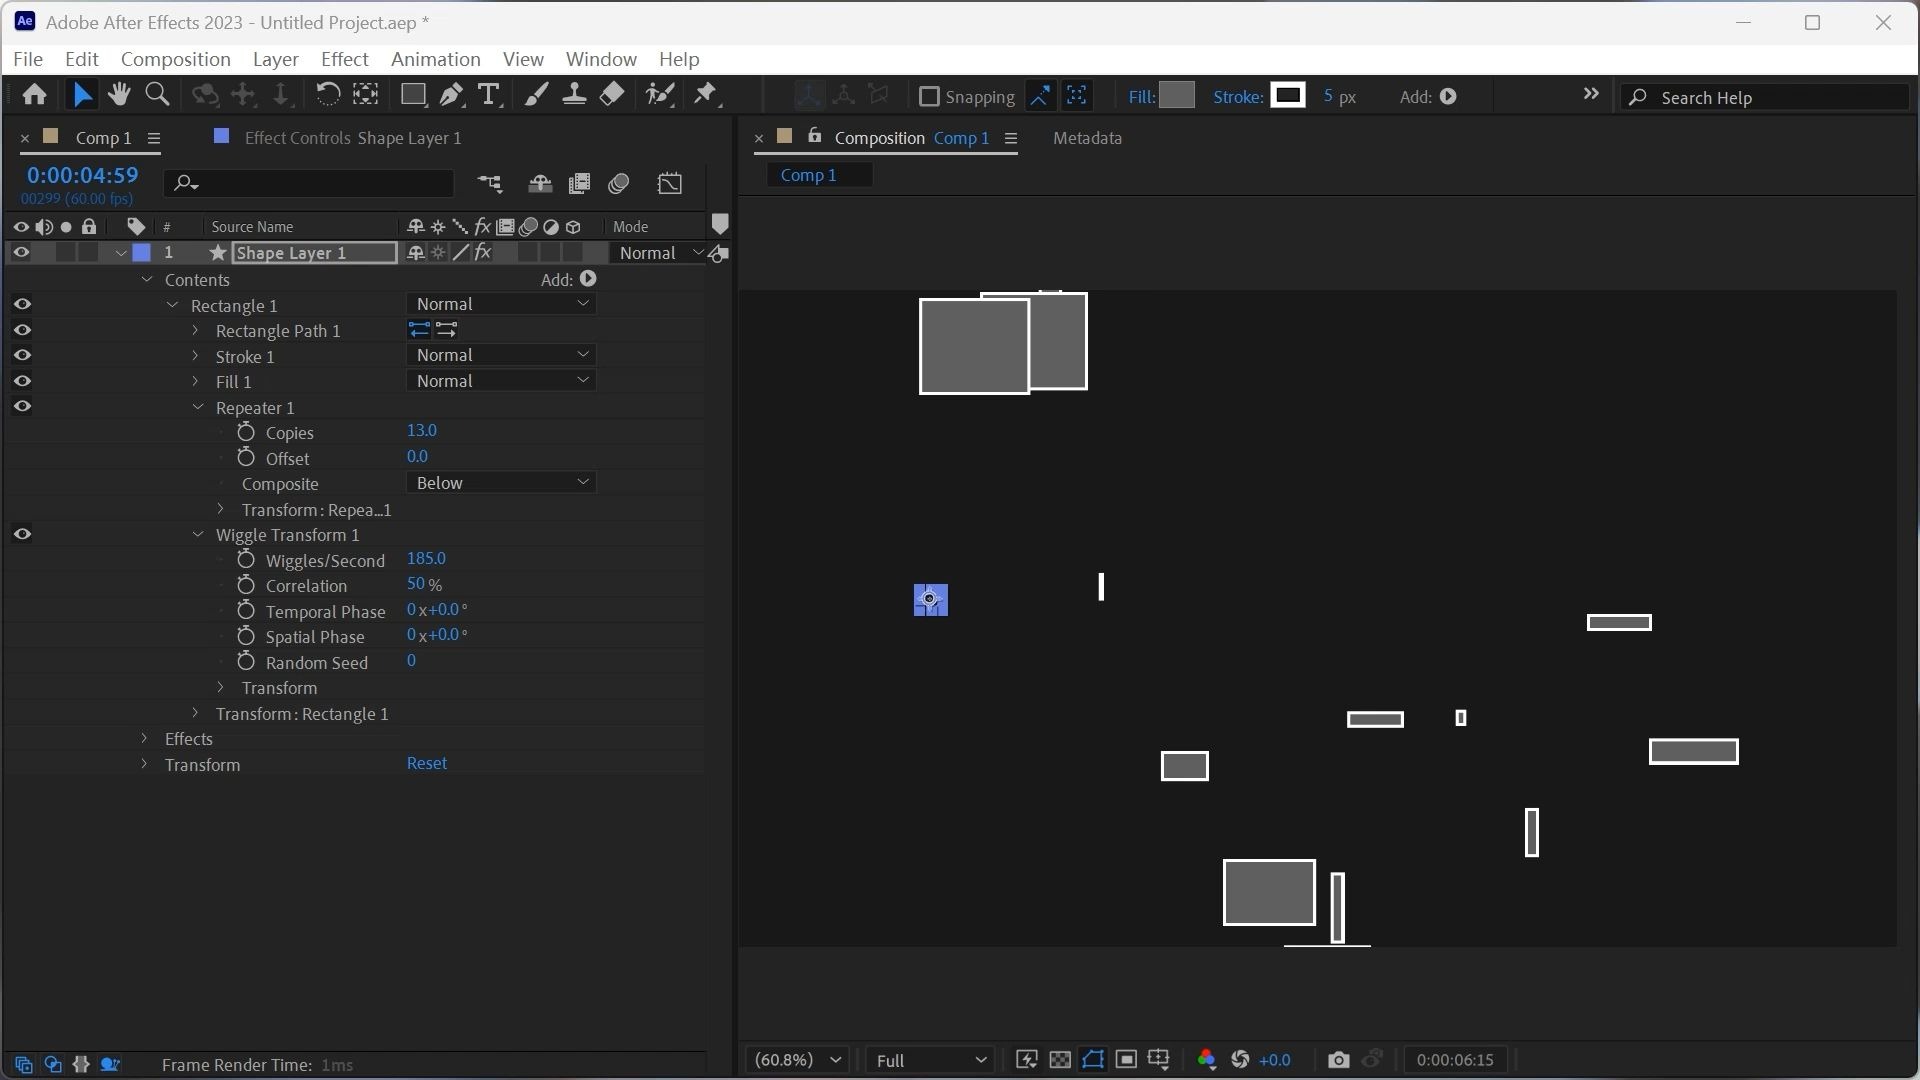The width and height of the screenshot is (1920, 1080).
Task: Click Reset next to Transform
Action: tap(426, 763)
